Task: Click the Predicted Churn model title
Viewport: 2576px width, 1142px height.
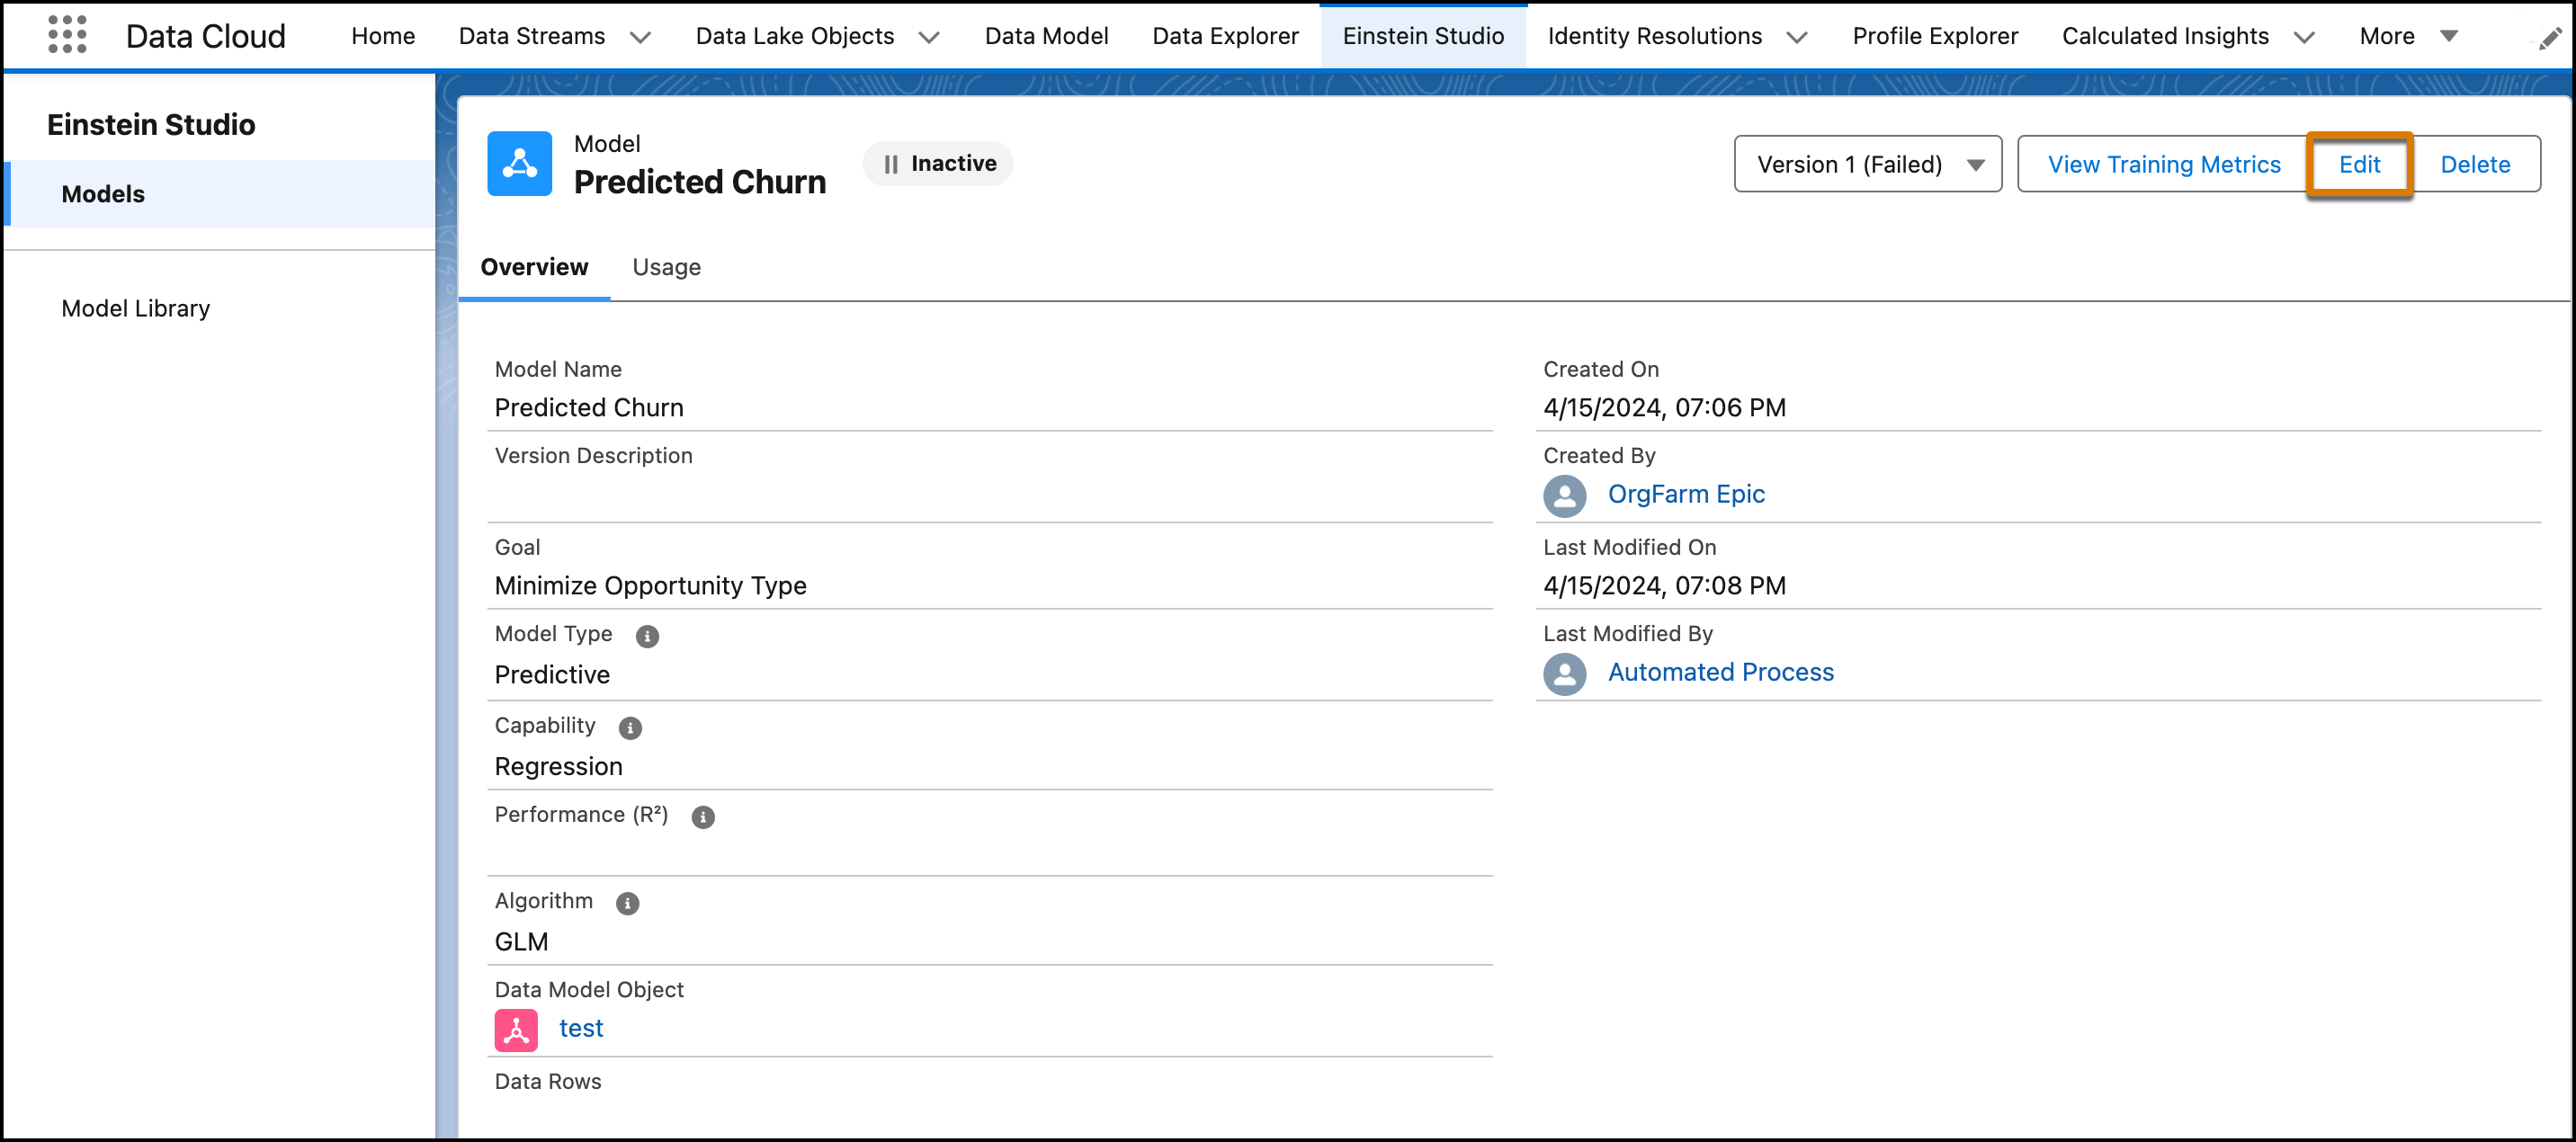Action: [x=699, y=182]
